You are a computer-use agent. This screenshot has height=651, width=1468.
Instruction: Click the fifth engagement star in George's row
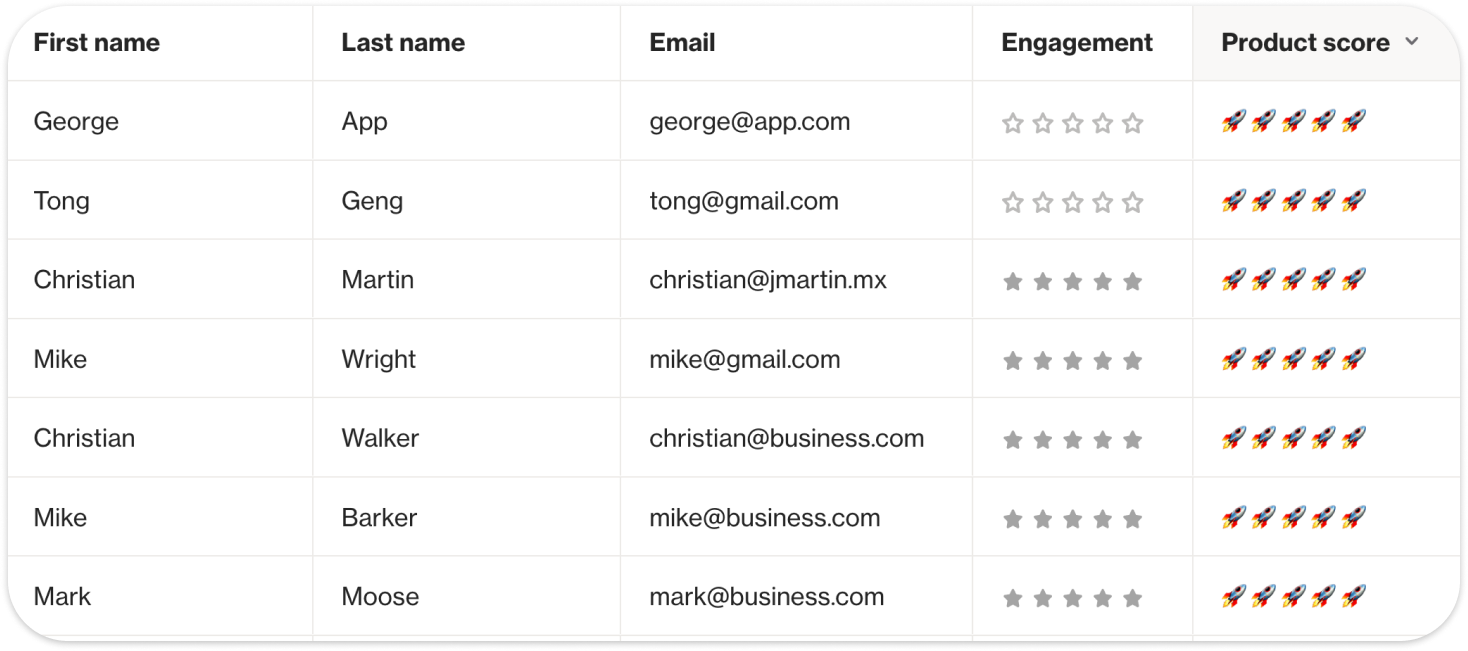(1132, 123)
